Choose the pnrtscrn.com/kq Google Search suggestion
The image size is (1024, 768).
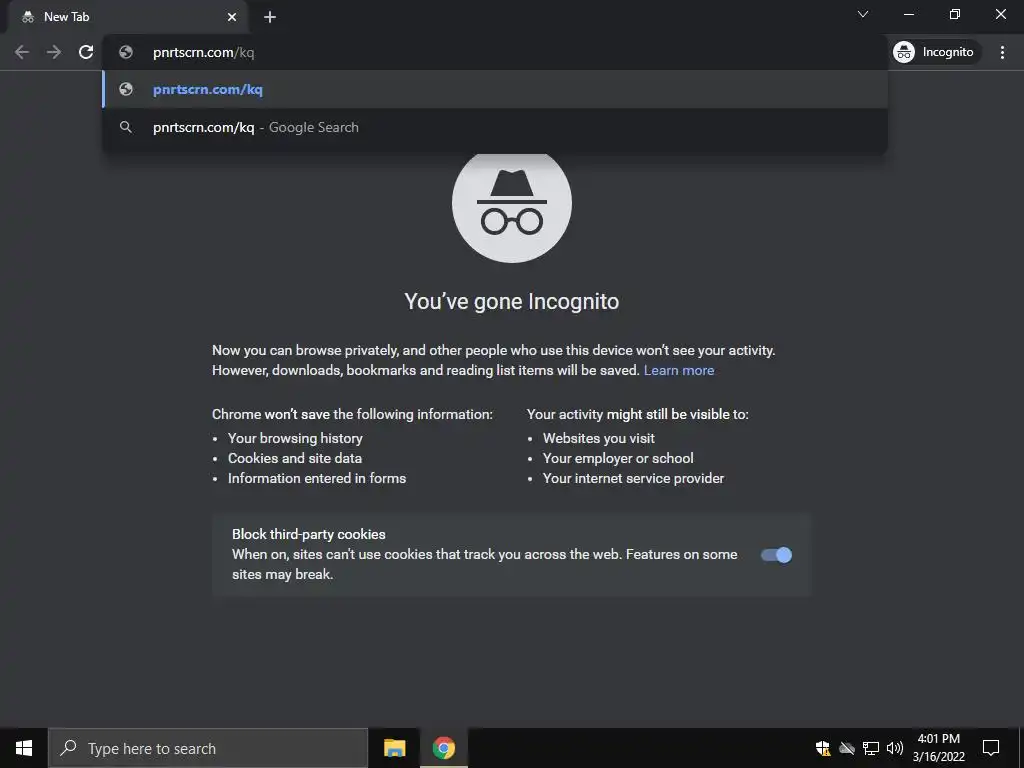494,127
